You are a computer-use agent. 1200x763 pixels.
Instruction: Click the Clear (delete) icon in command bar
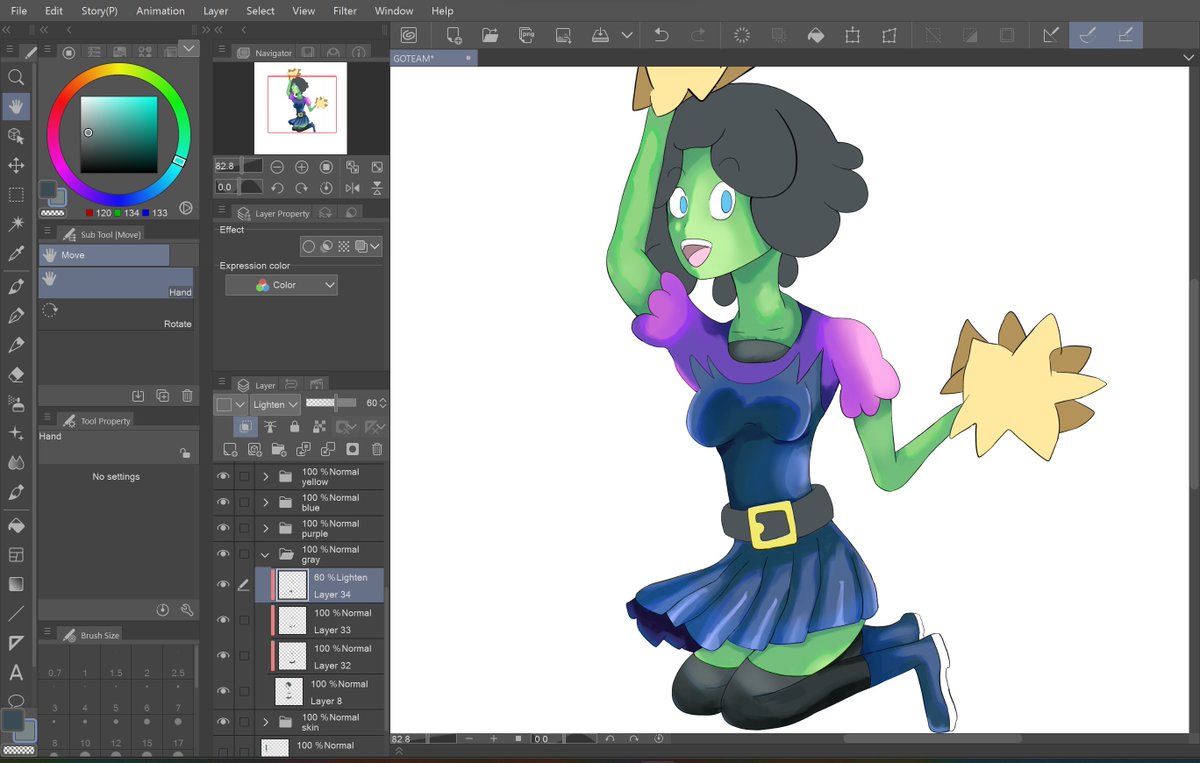tap(742, 35)
